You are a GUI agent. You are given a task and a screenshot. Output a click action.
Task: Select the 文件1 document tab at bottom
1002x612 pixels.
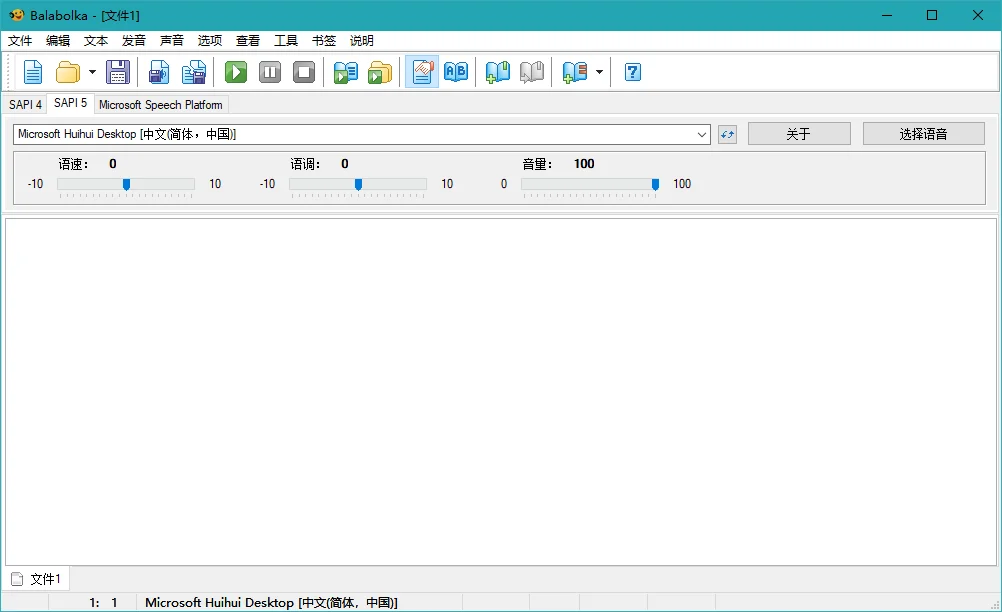point(37,579)
